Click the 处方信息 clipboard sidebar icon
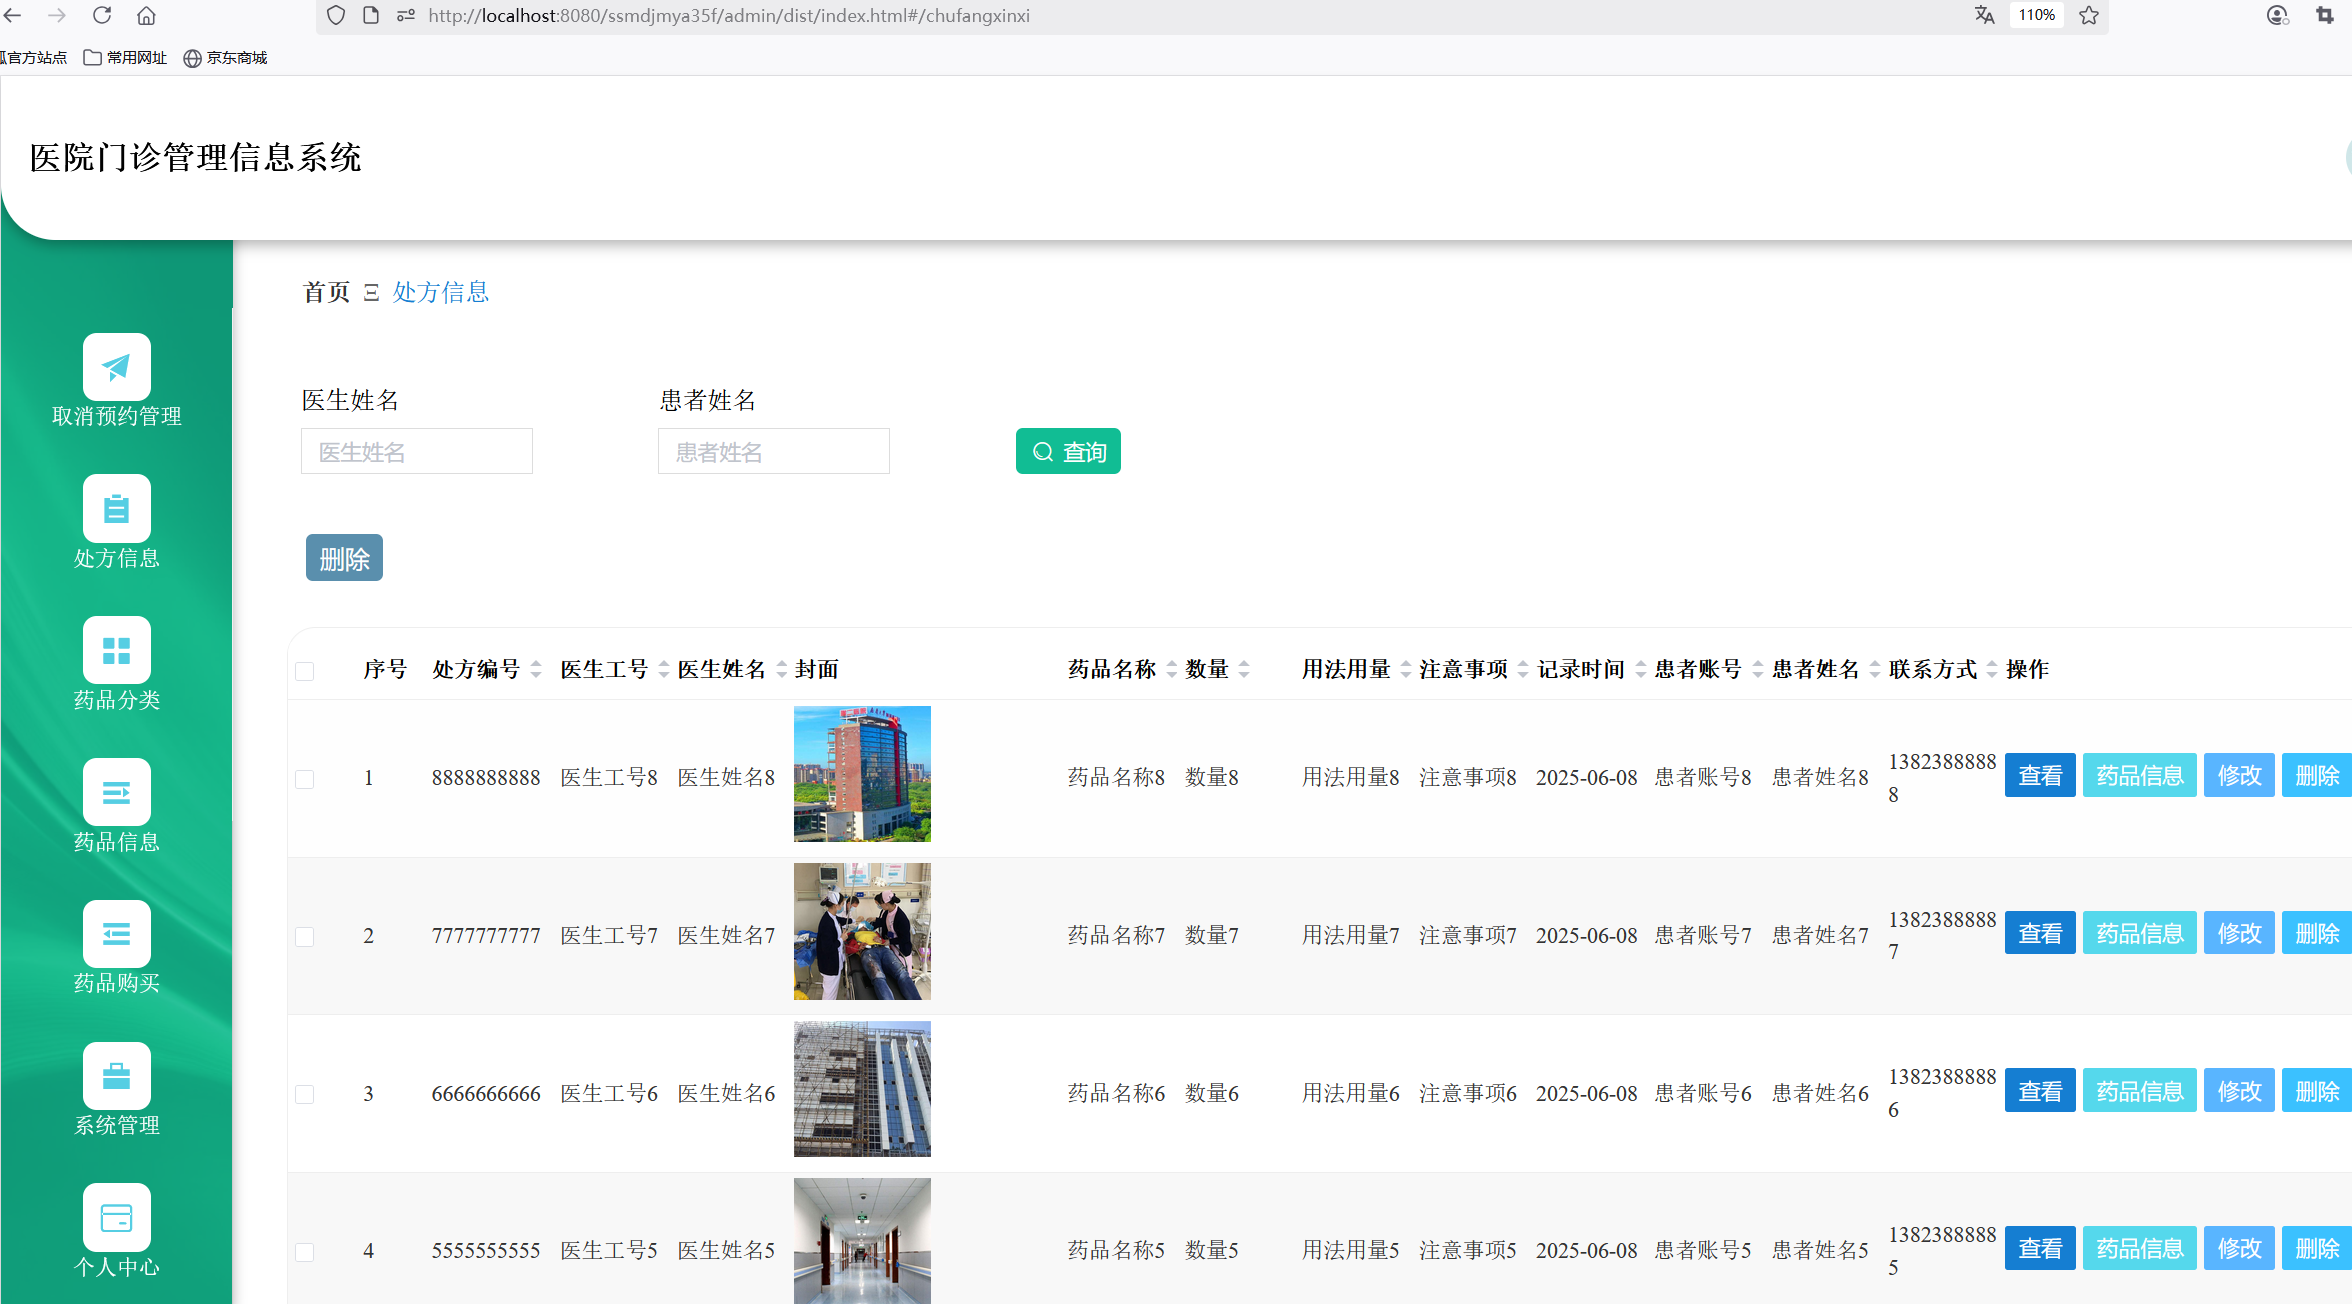This screenshot has width=2352, height=1304. coord(117,509)
